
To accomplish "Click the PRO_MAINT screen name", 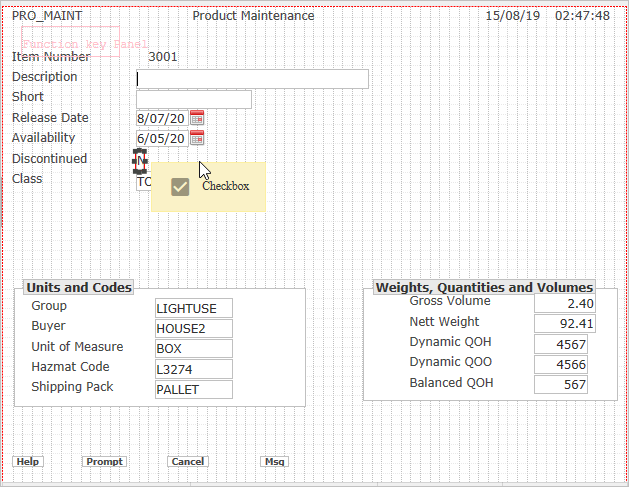I will (47, 16).
